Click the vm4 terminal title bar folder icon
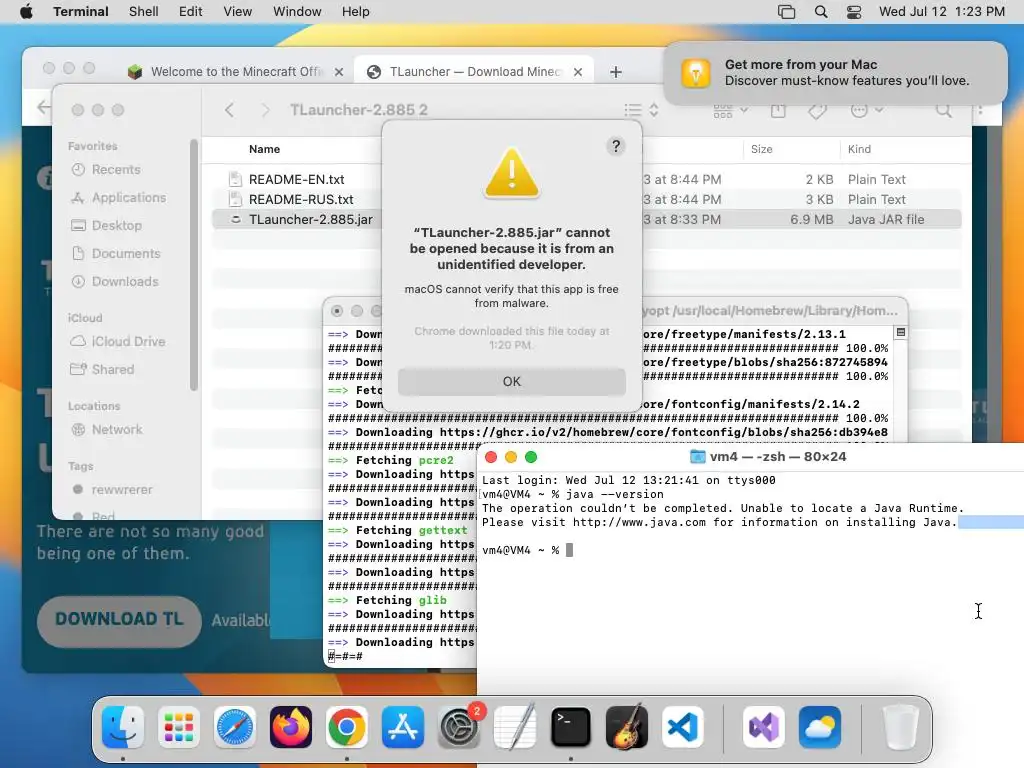The height and width of the screenshot is (768, 1024). (x=697, y=457)
